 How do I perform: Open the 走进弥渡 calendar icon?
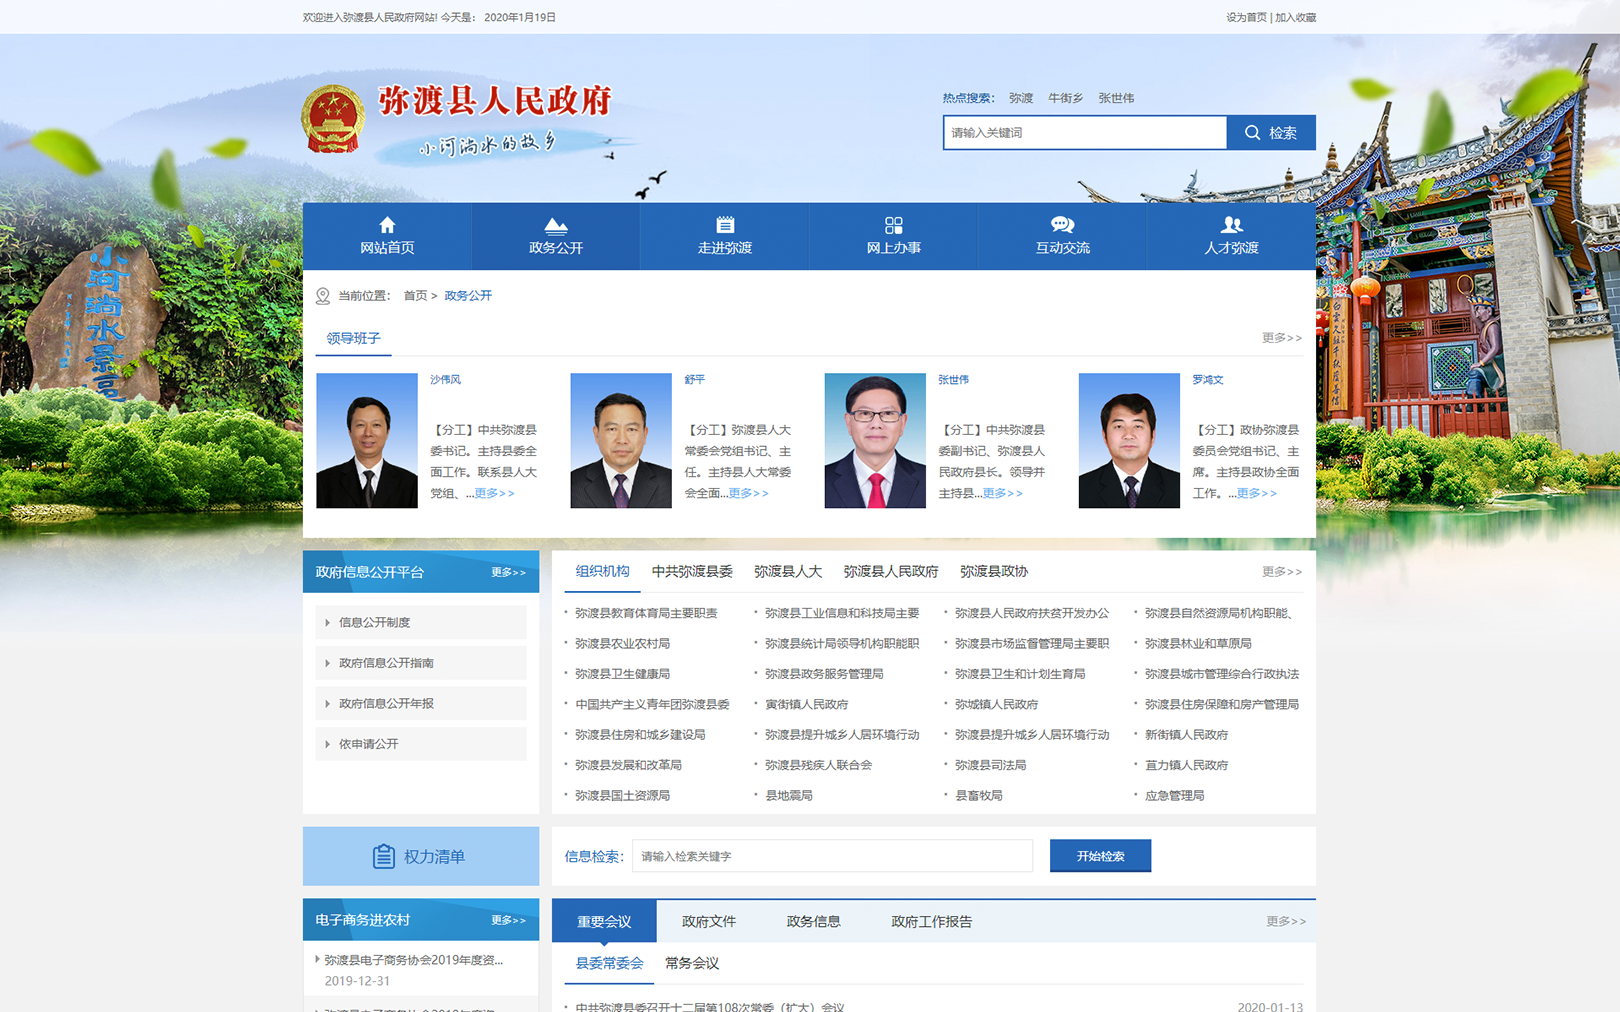(x=725, y=225)
